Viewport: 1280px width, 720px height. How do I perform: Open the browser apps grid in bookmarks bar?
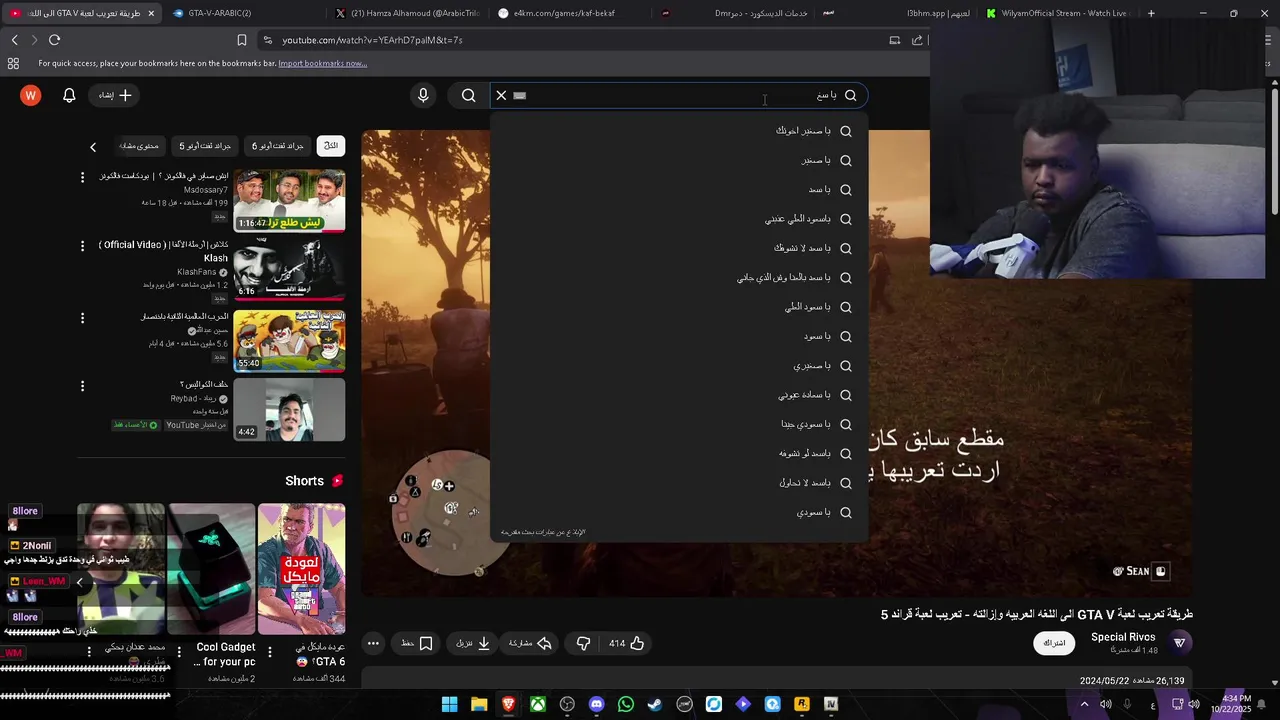(x=13, y=63)
